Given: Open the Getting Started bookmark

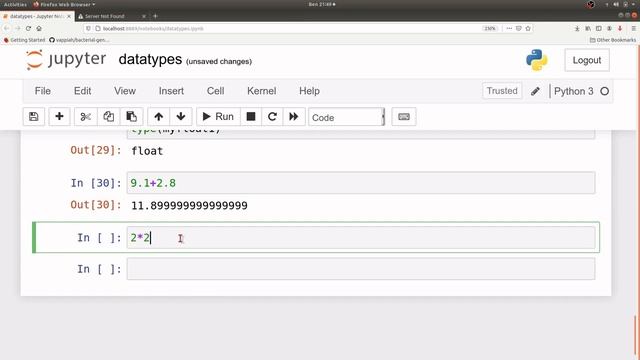Looking at the screenshot, I should tap(24, 40).
